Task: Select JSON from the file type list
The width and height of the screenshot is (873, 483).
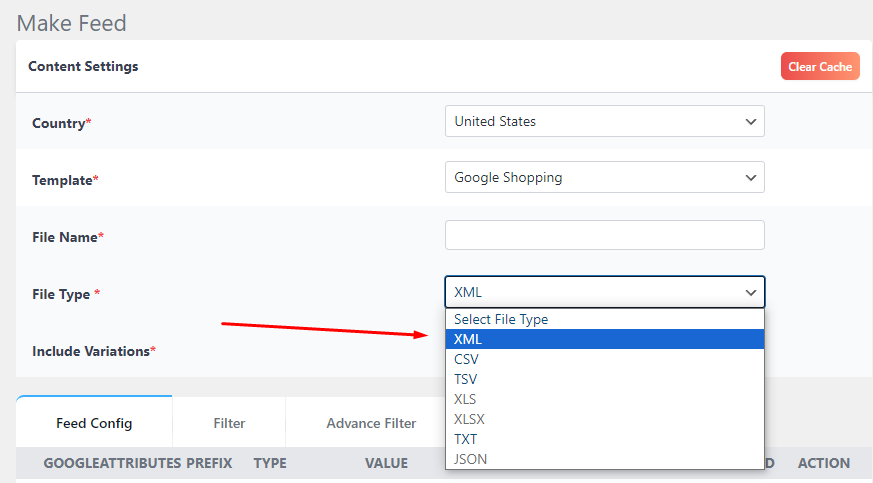Action: [604, 459]
